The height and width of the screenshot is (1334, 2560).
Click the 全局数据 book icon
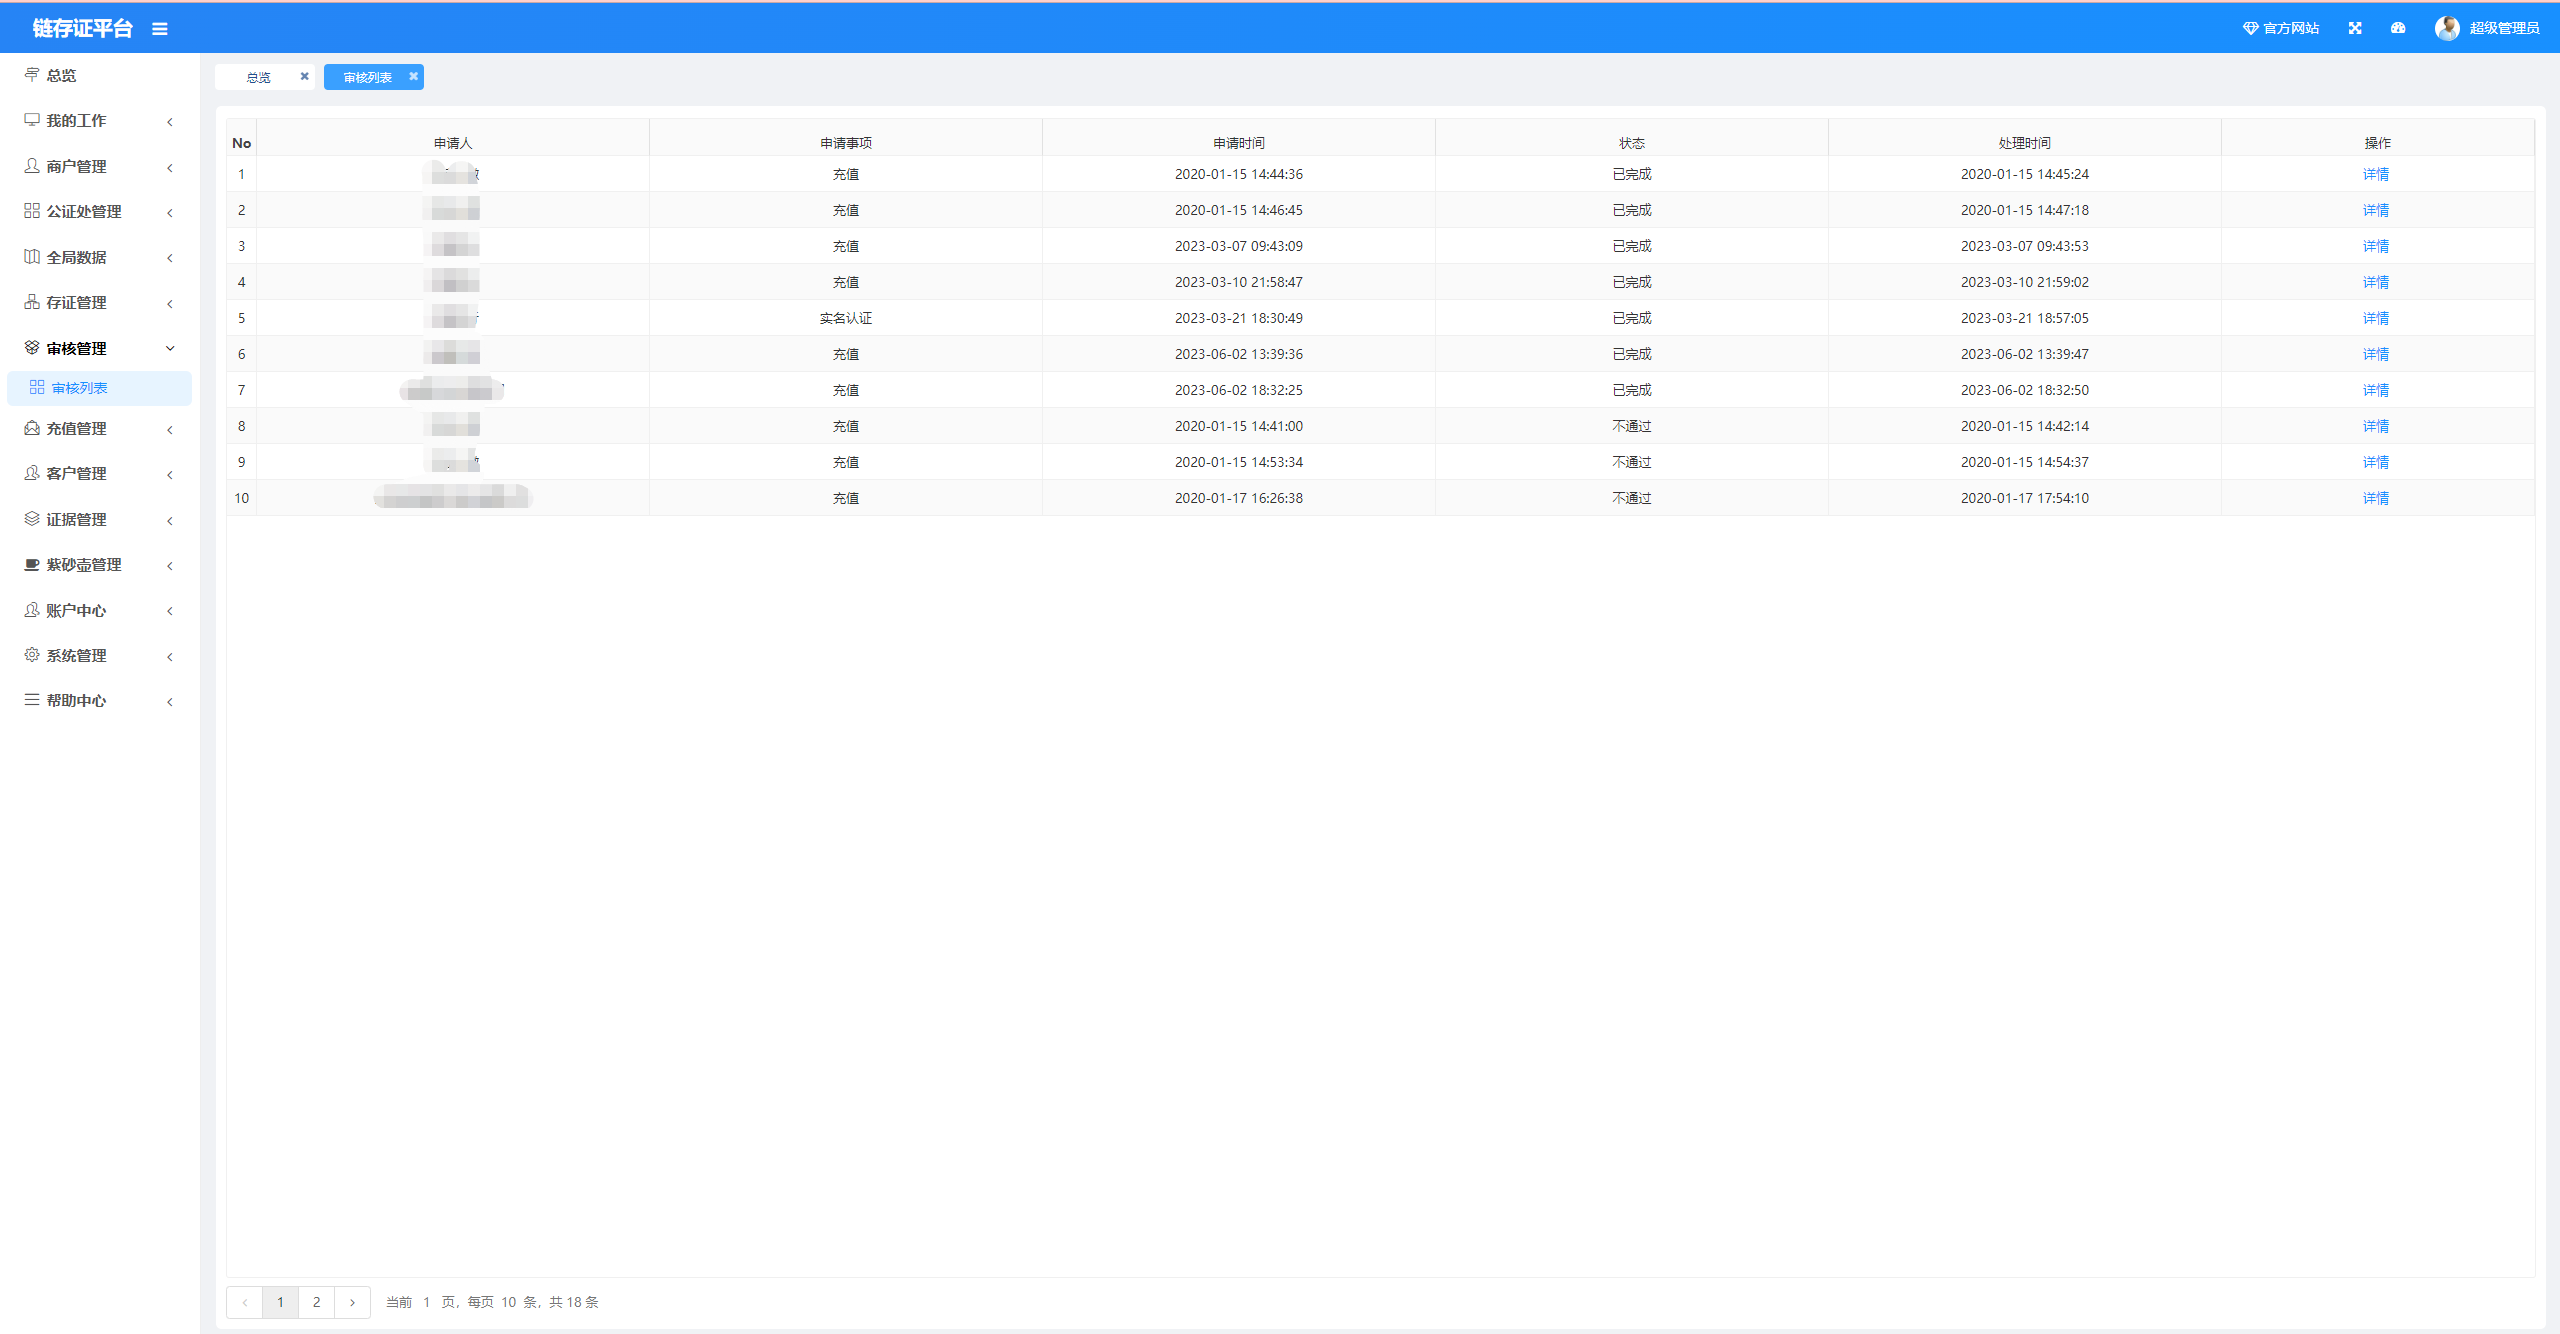pyautogui.click(x=32, y=257)
